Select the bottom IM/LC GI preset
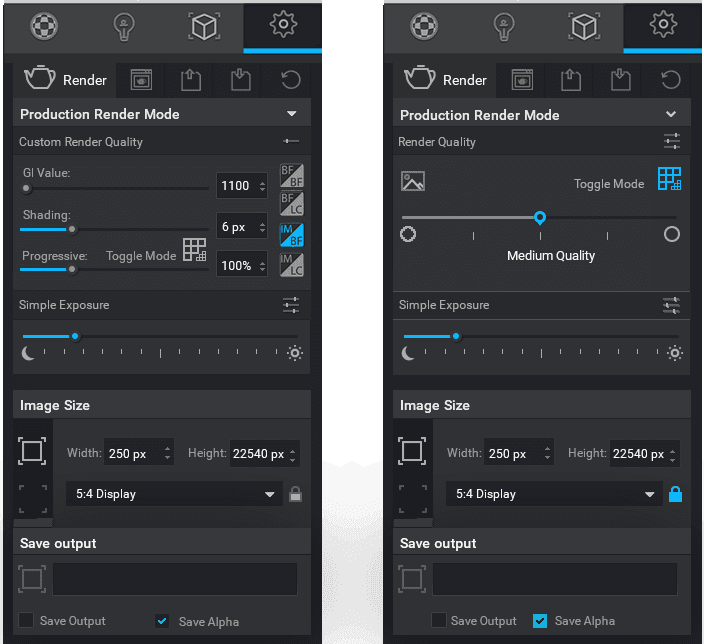This screenshot has width=704, height=644. 292,265
